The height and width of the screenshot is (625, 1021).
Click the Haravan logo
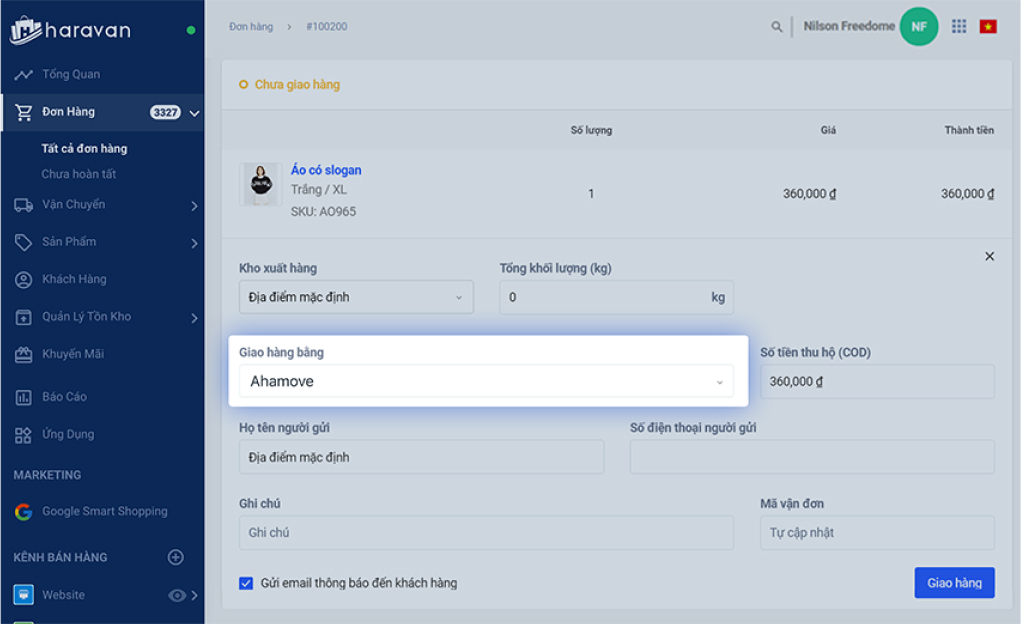click(x=70, y=31)
